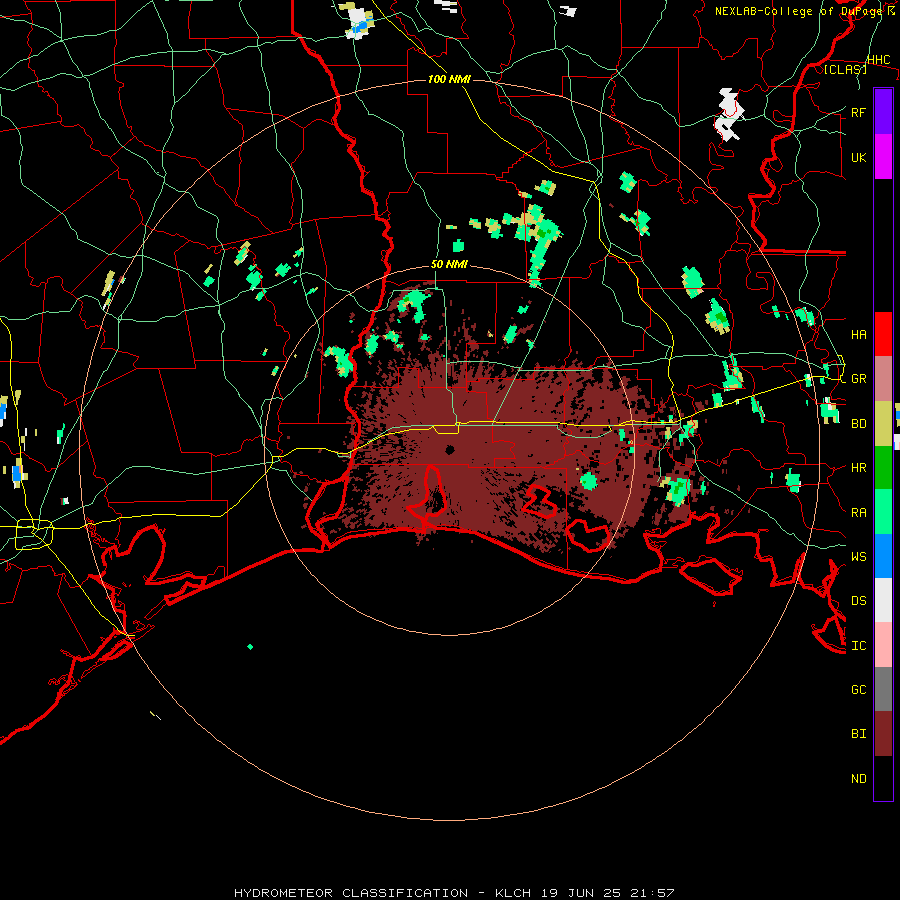This screenshot has height=900, width=900.
Task: Click the RF legend label
Action: [x=858, y=112]
